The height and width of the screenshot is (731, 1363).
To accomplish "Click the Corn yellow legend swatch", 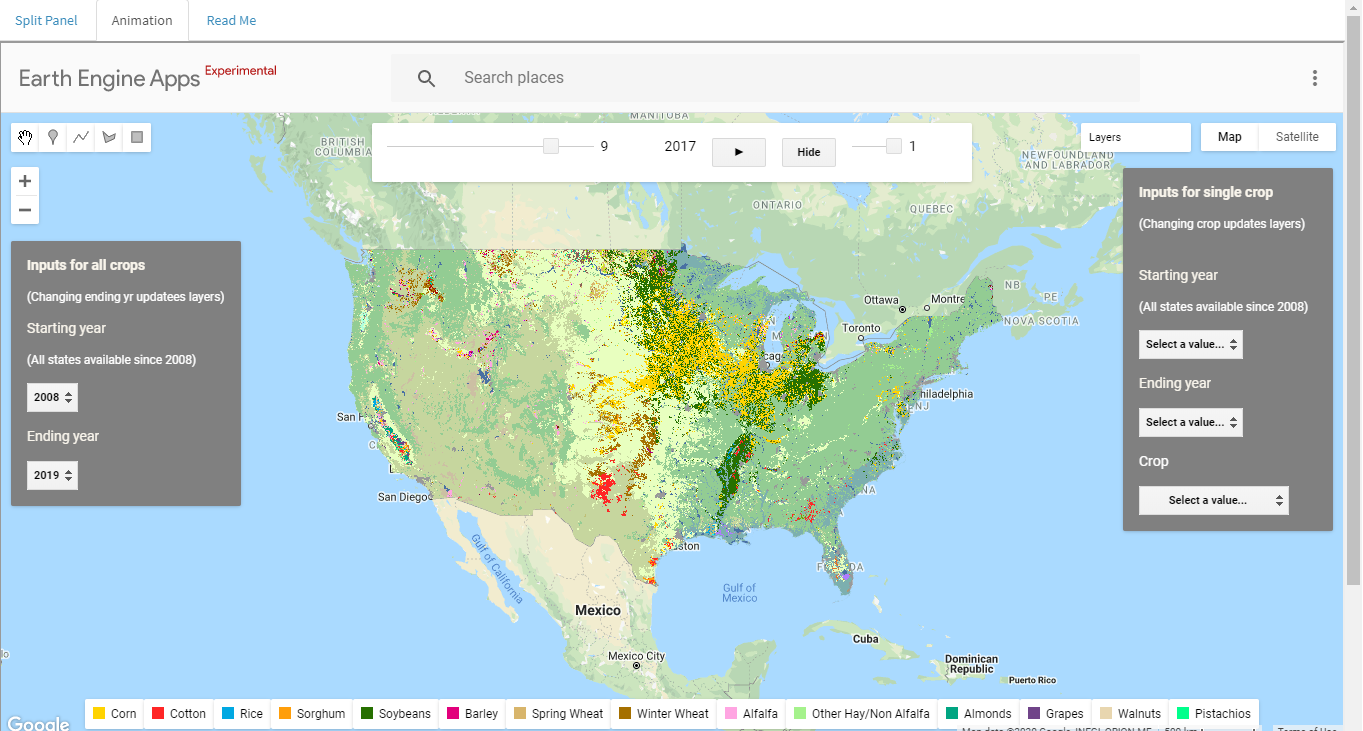I will (99, 713).
